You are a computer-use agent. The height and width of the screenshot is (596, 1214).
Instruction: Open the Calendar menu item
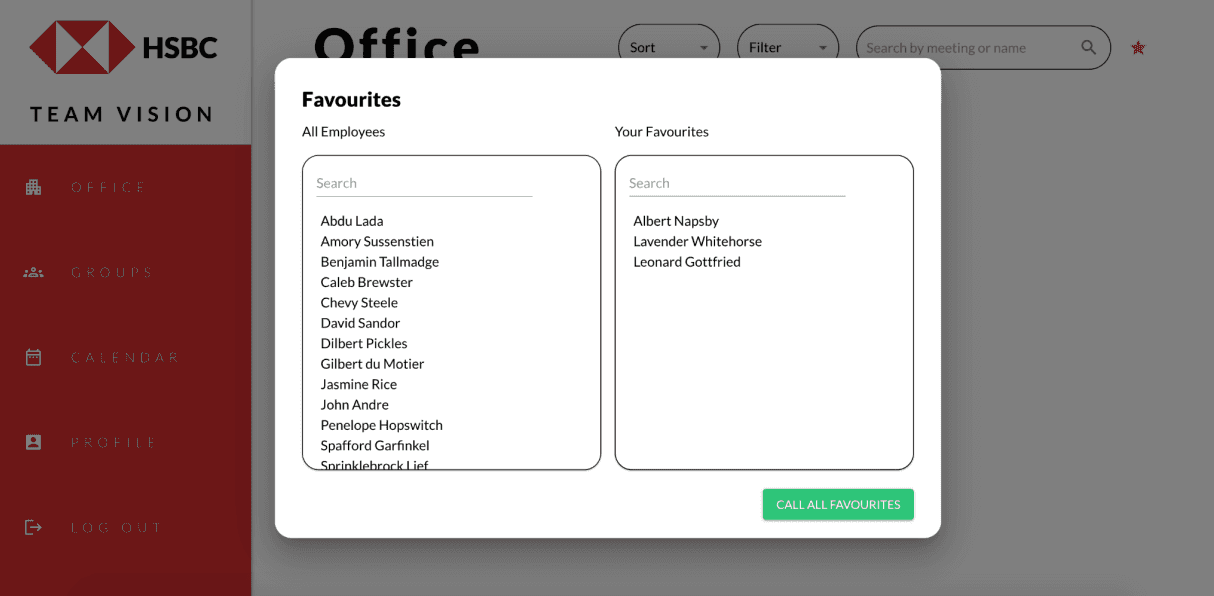click(125, 357)
